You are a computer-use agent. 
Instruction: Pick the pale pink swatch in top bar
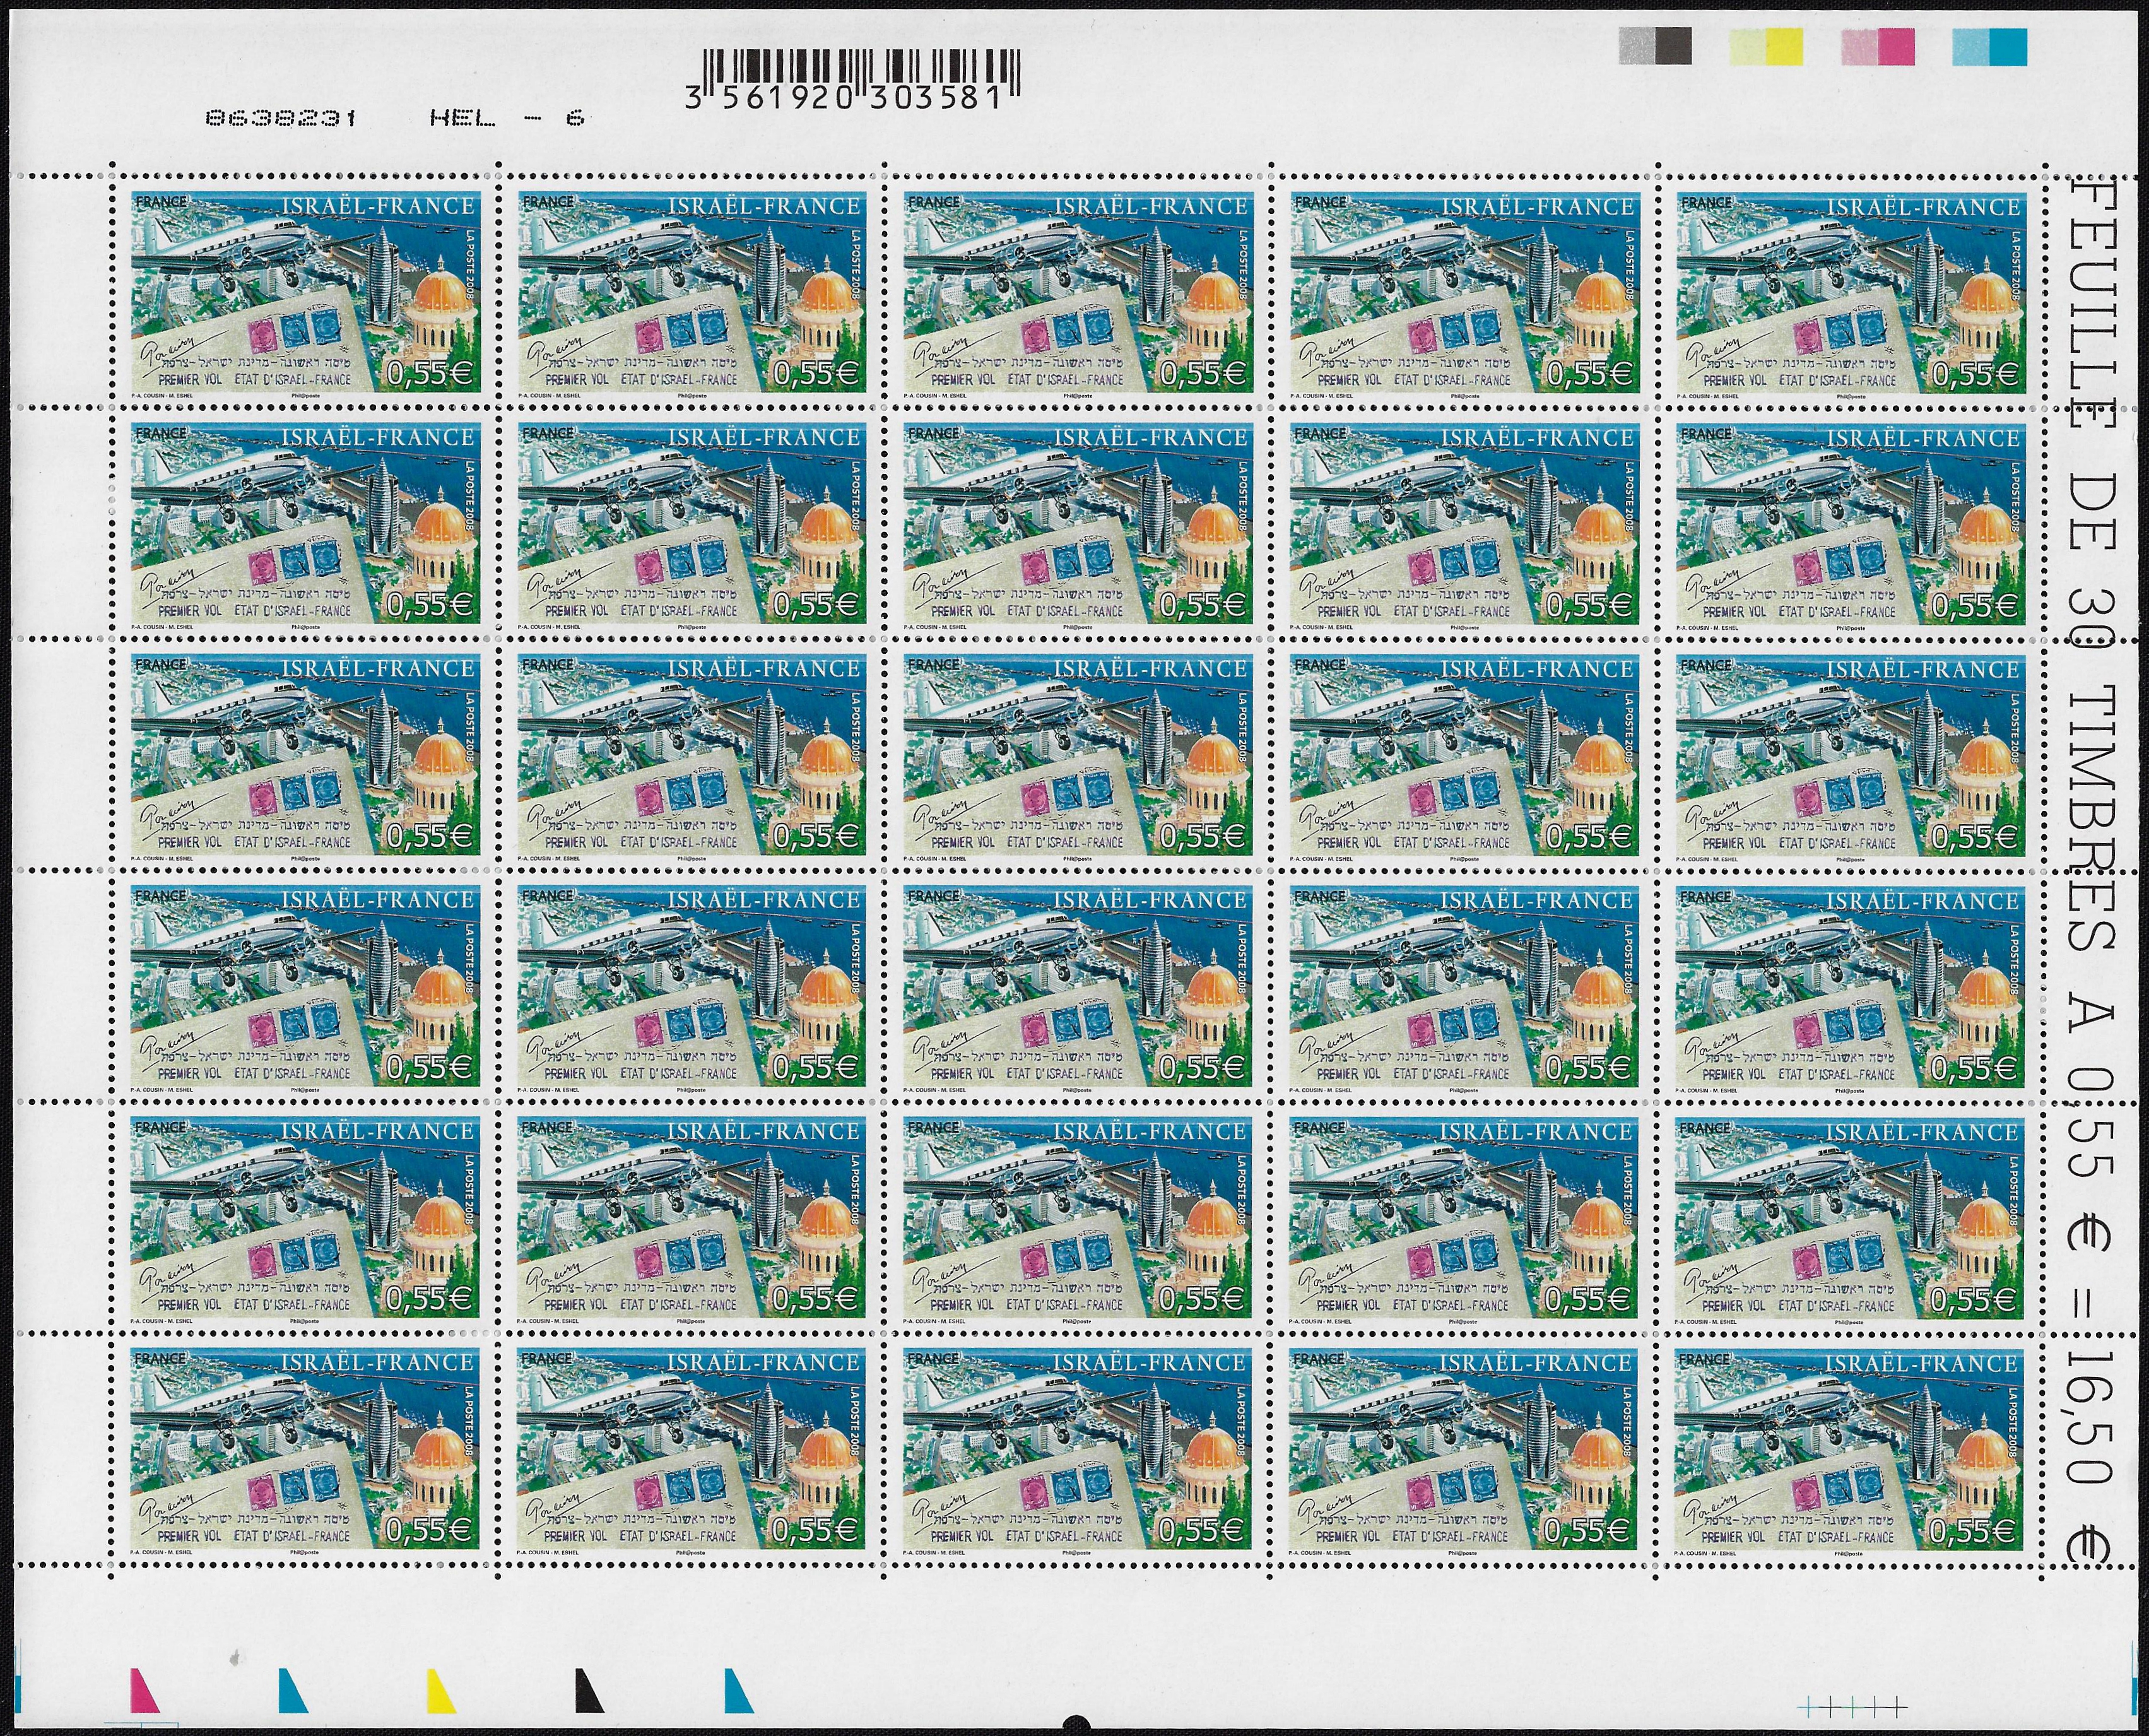tap(1860, 46)
